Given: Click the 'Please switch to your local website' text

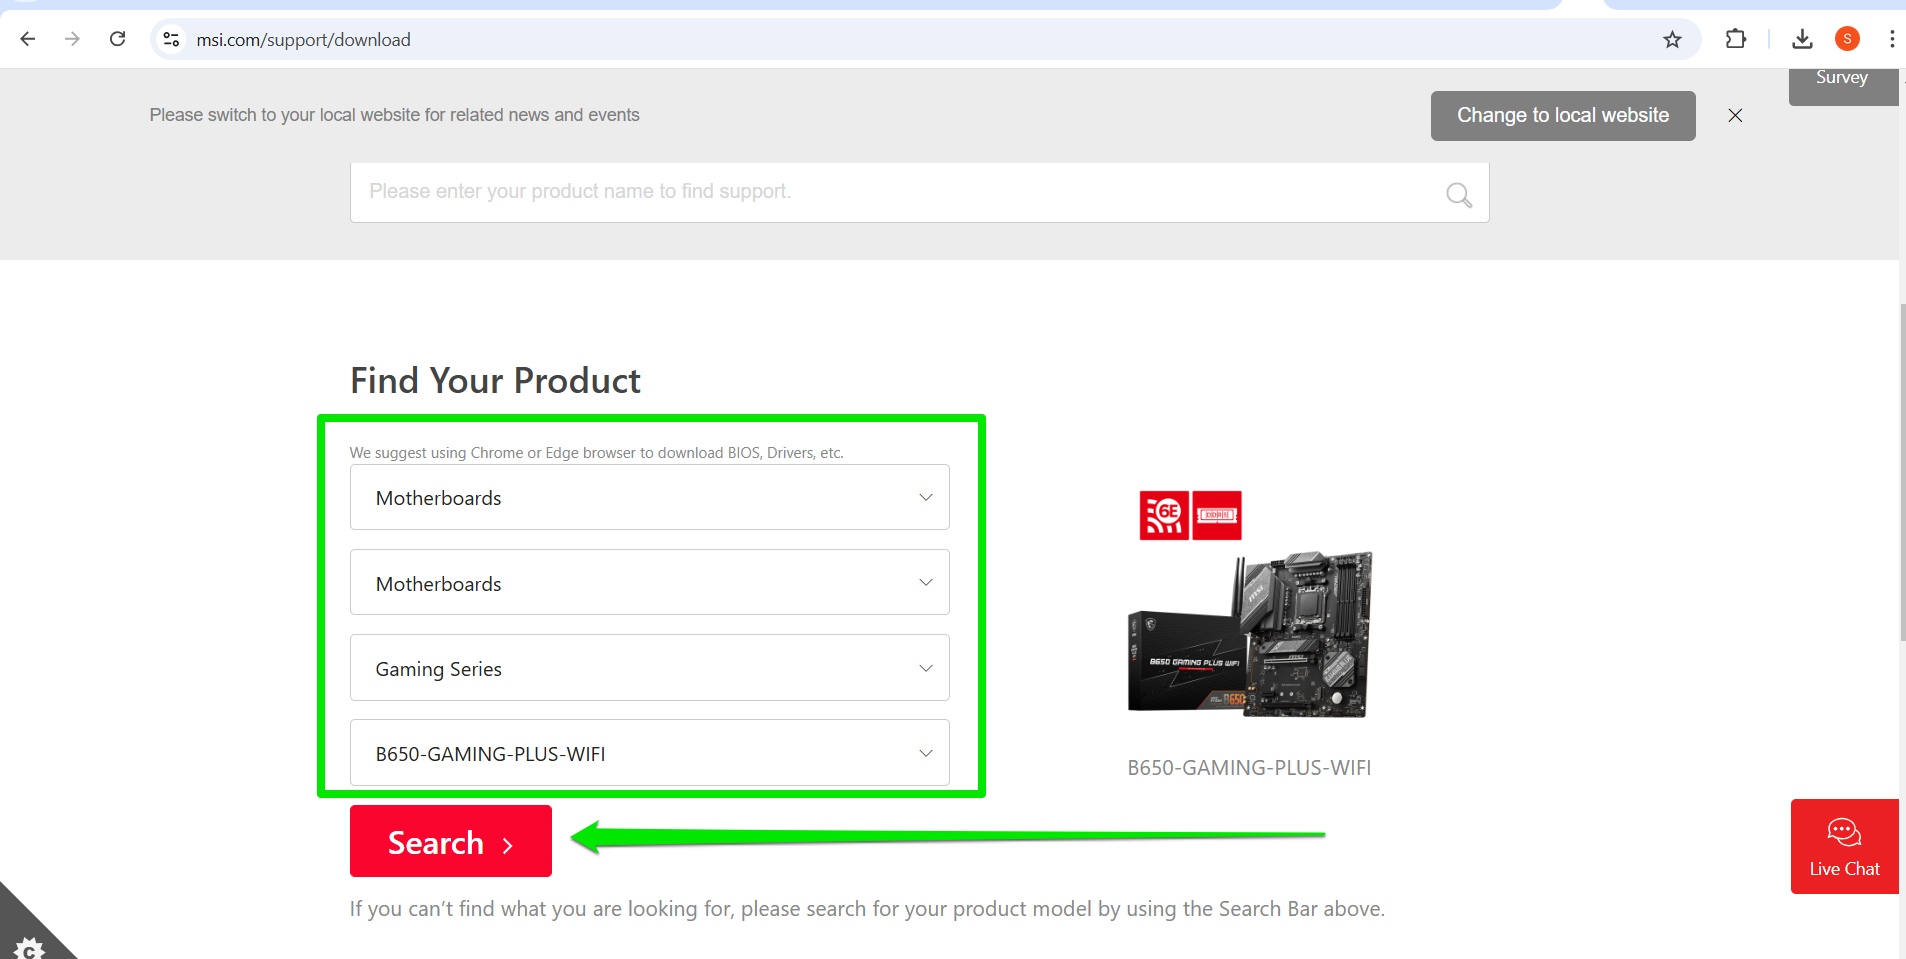Looking at the screenshot, I should [x=394, y=115].
